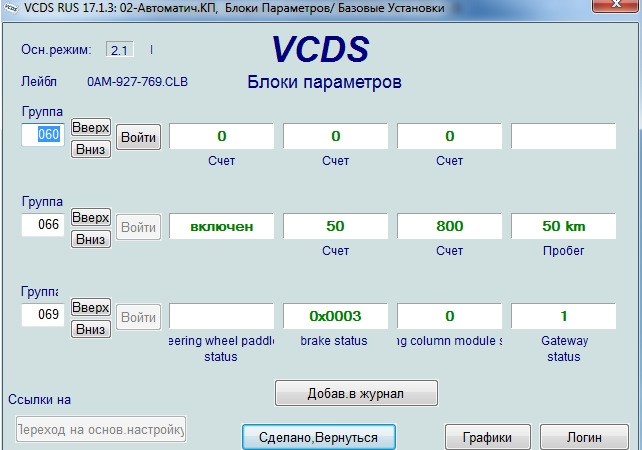The image size is (642, 450).
Task: Click the Ссылки на label
Action: click(x=39, y=400)
